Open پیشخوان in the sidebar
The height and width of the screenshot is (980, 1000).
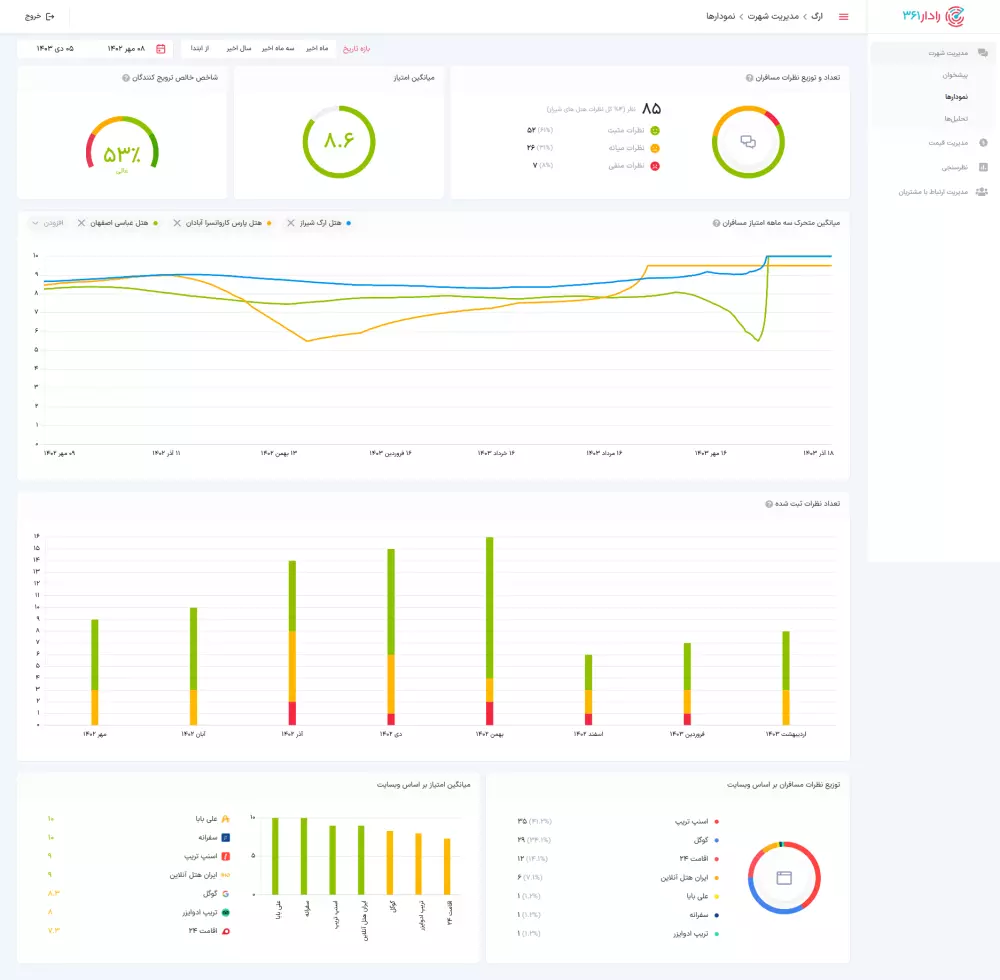[x=955, y=75]
